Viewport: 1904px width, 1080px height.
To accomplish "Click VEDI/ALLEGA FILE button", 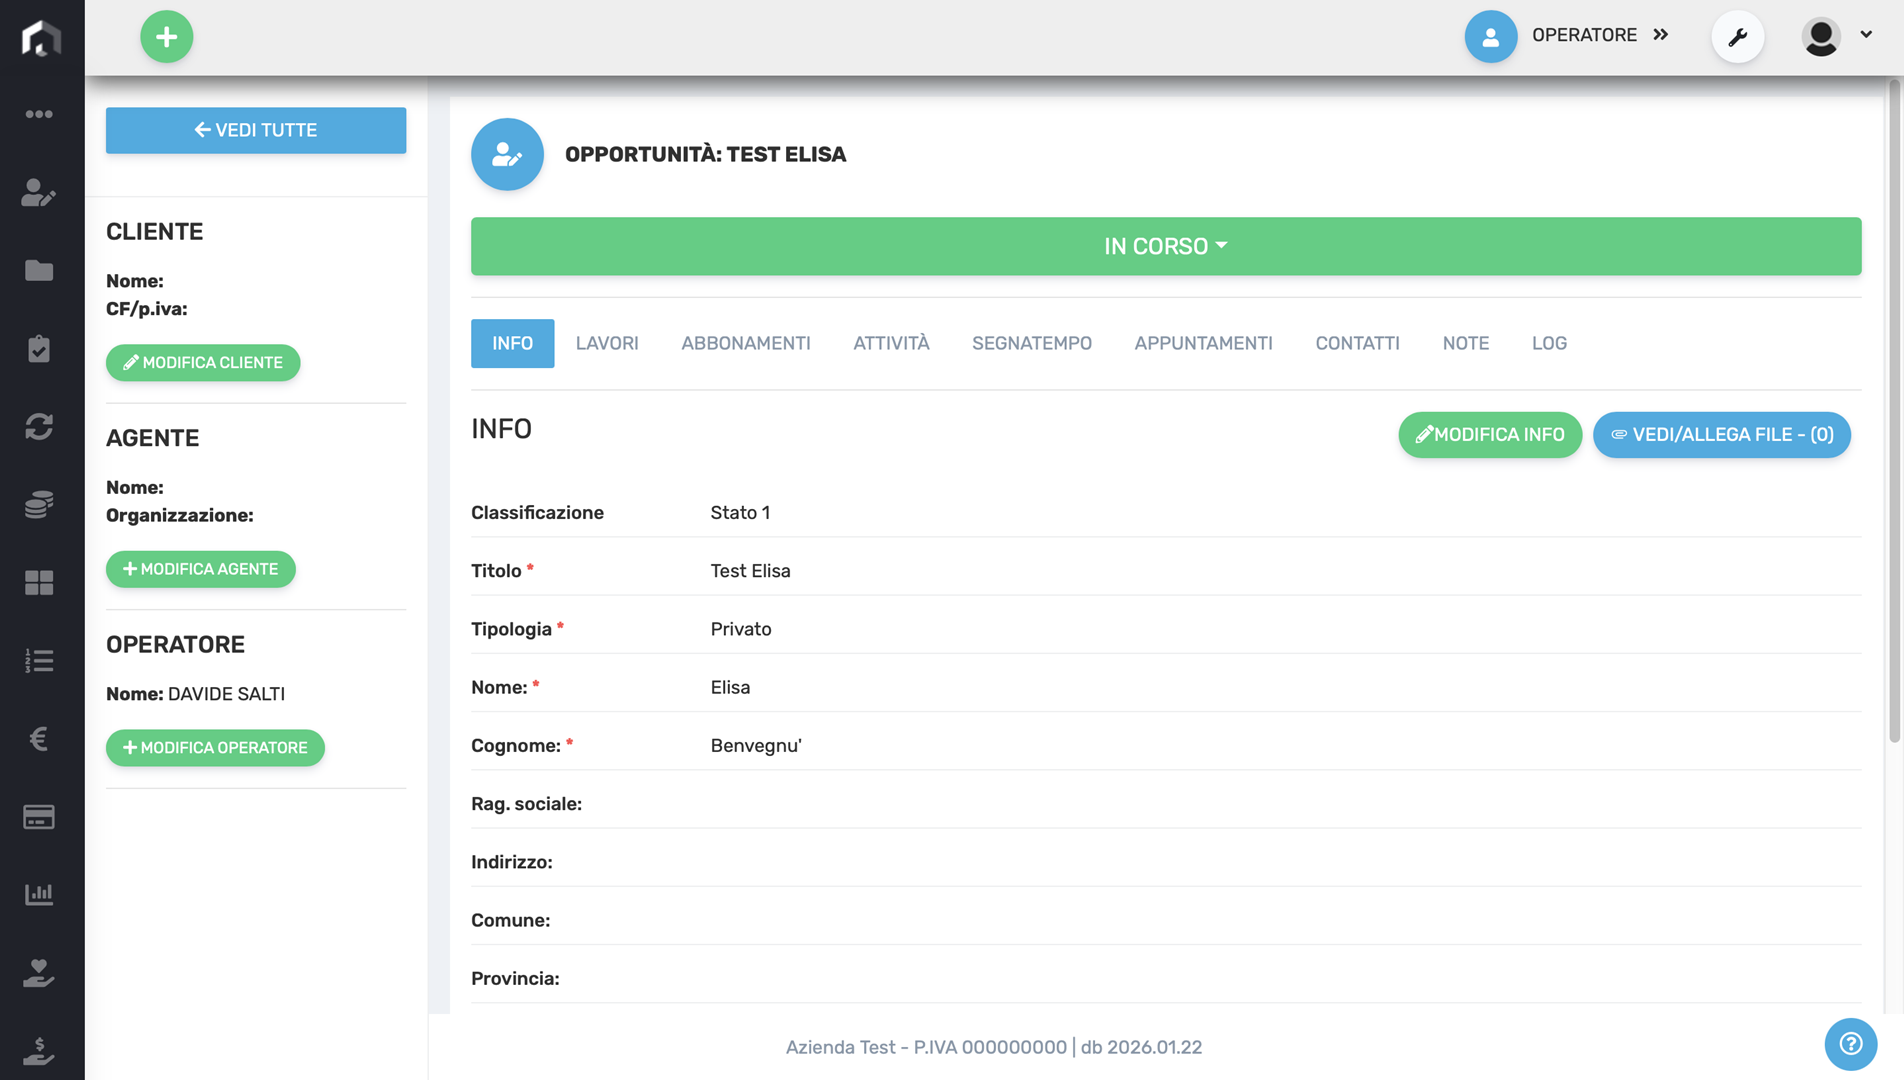I will click(1721, 435).
